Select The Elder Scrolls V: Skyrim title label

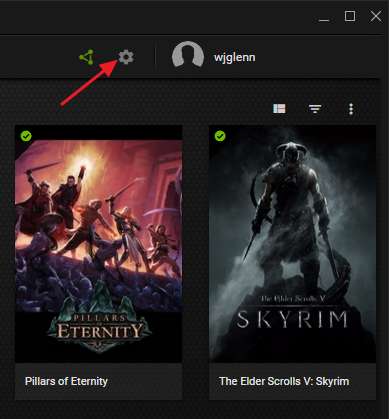pos(284,381)
